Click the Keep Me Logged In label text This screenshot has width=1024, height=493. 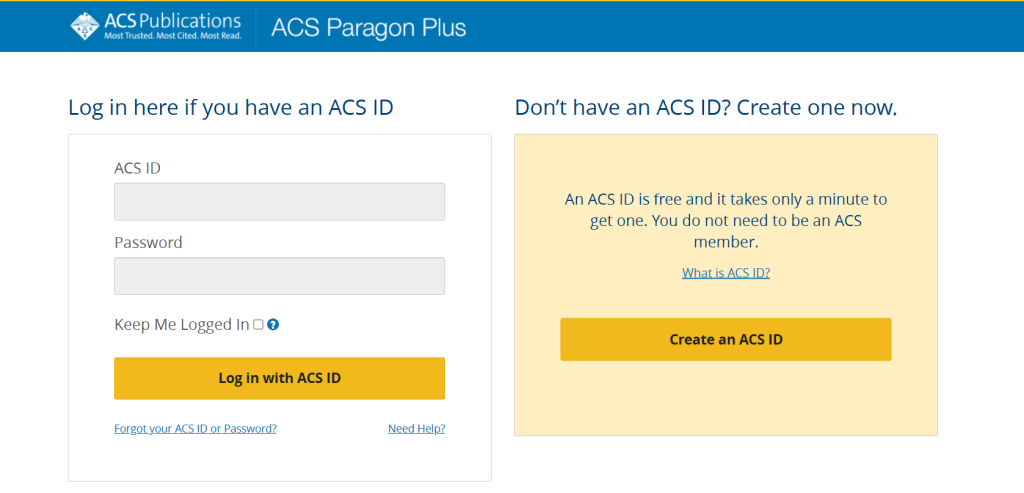(182, 325)
